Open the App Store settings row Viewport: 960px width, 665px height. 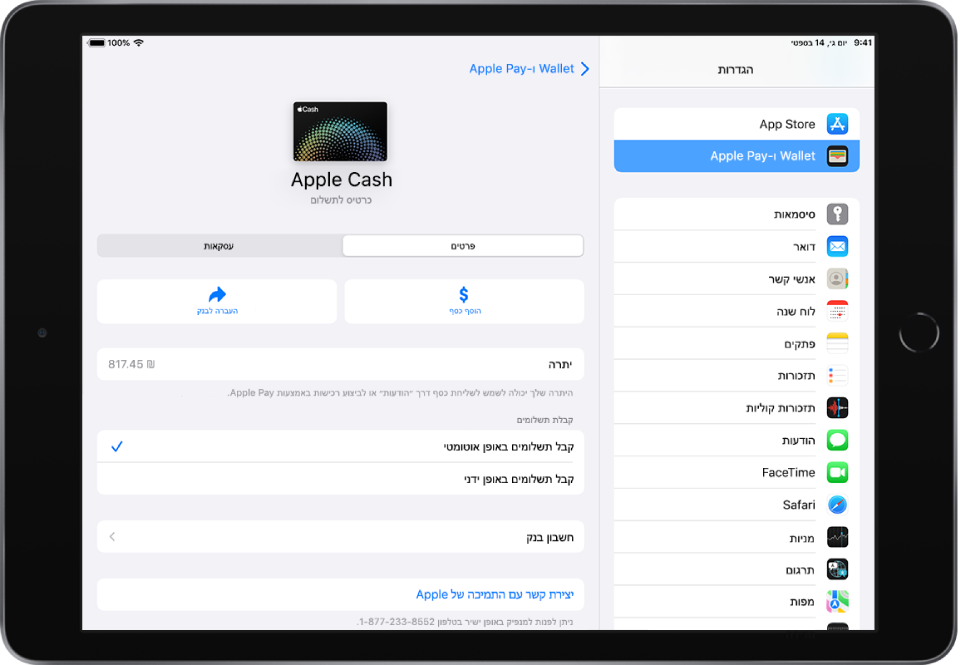[737, 124]
